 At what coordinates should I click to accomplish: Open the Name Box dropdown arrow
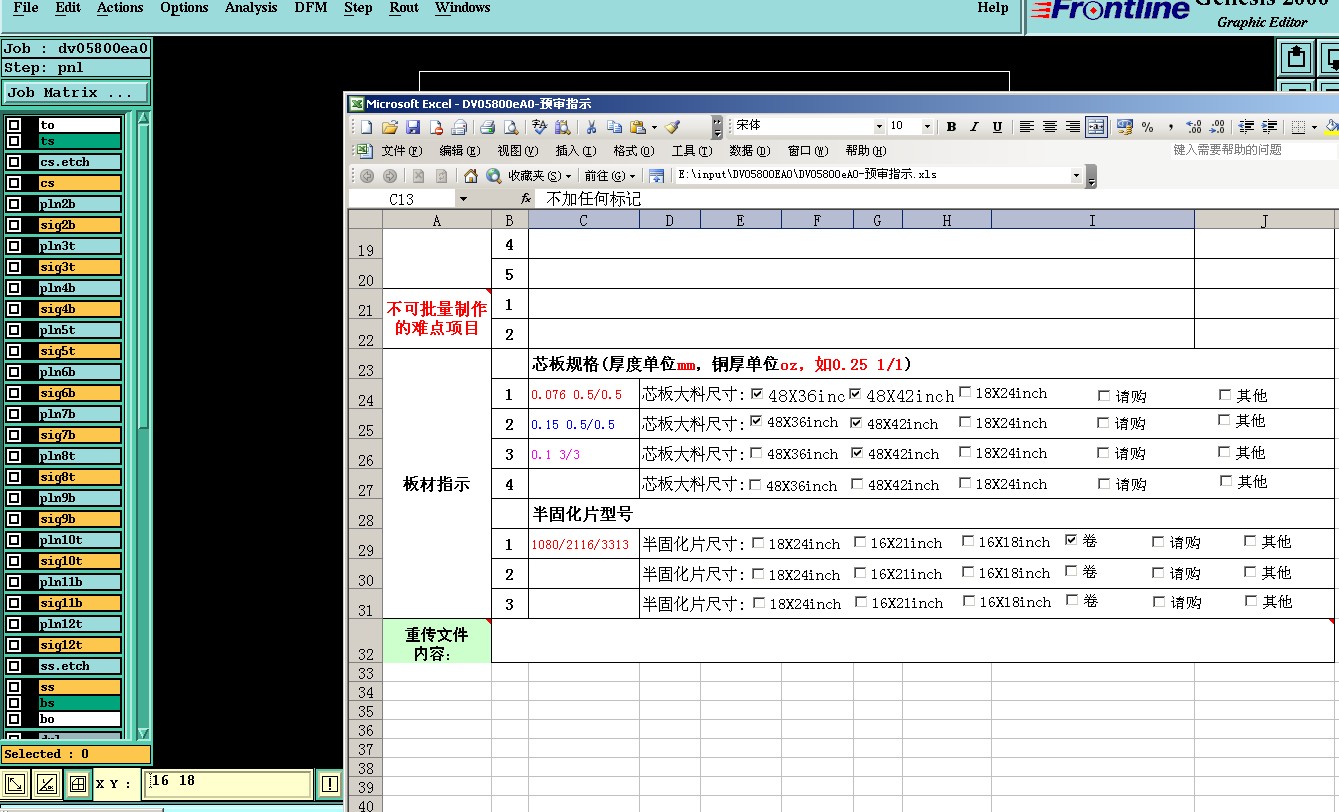click(462, 199)
